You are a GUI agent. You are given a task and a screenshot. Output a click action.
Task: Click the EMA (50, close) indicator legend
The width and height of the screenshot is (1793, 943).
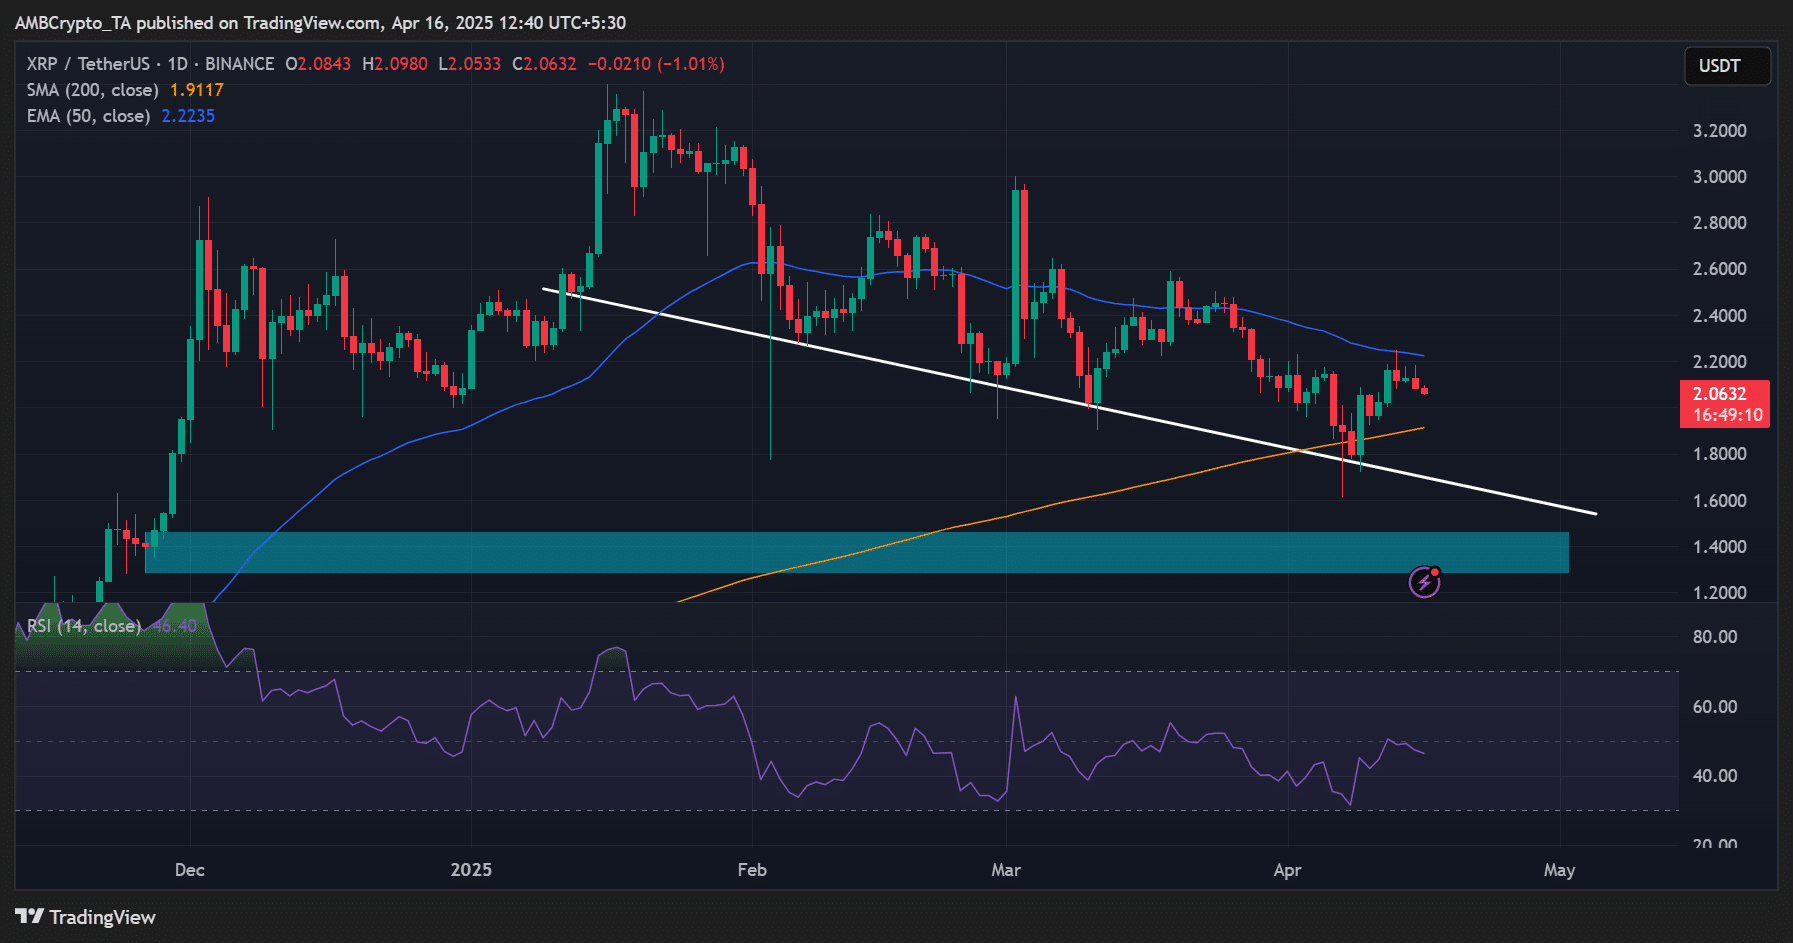point(88,116)
